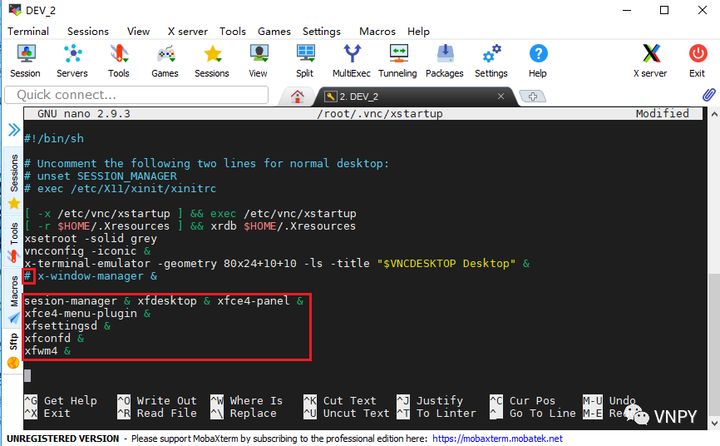The height and width of the screenshot is (446, 720).
Task: Click the '#!/bin/sh' line in nano
Action: [54, 138]
